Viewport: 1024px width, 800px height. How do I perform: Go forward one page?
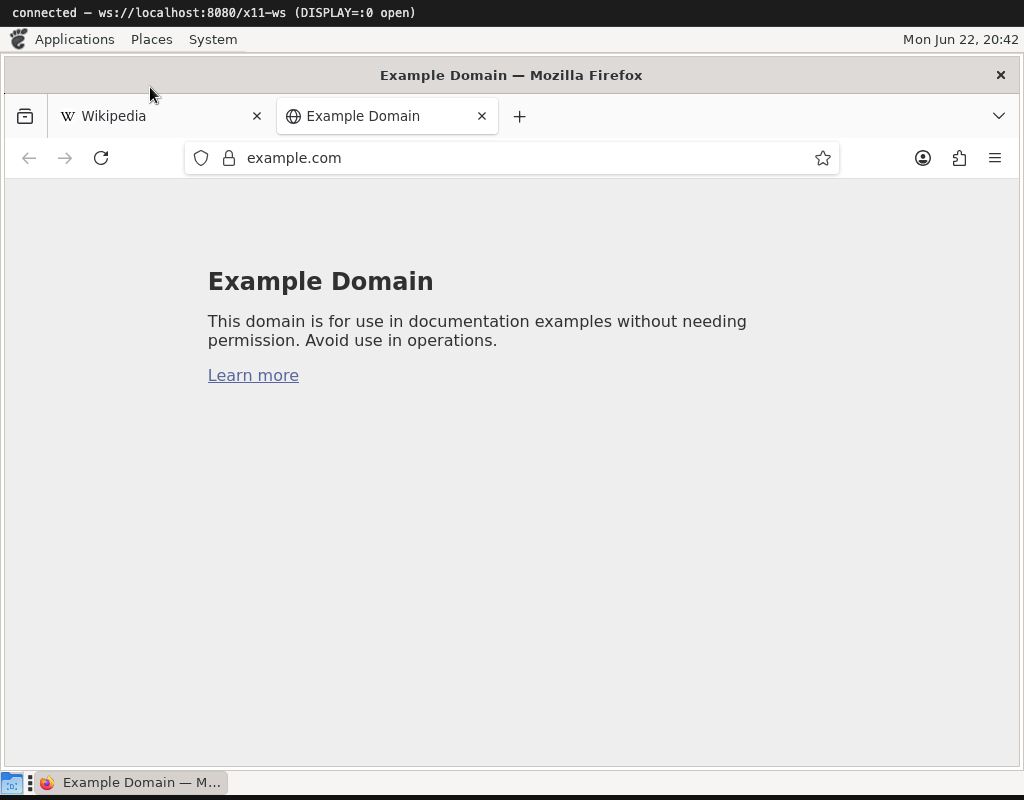click(x=65, y=158)
